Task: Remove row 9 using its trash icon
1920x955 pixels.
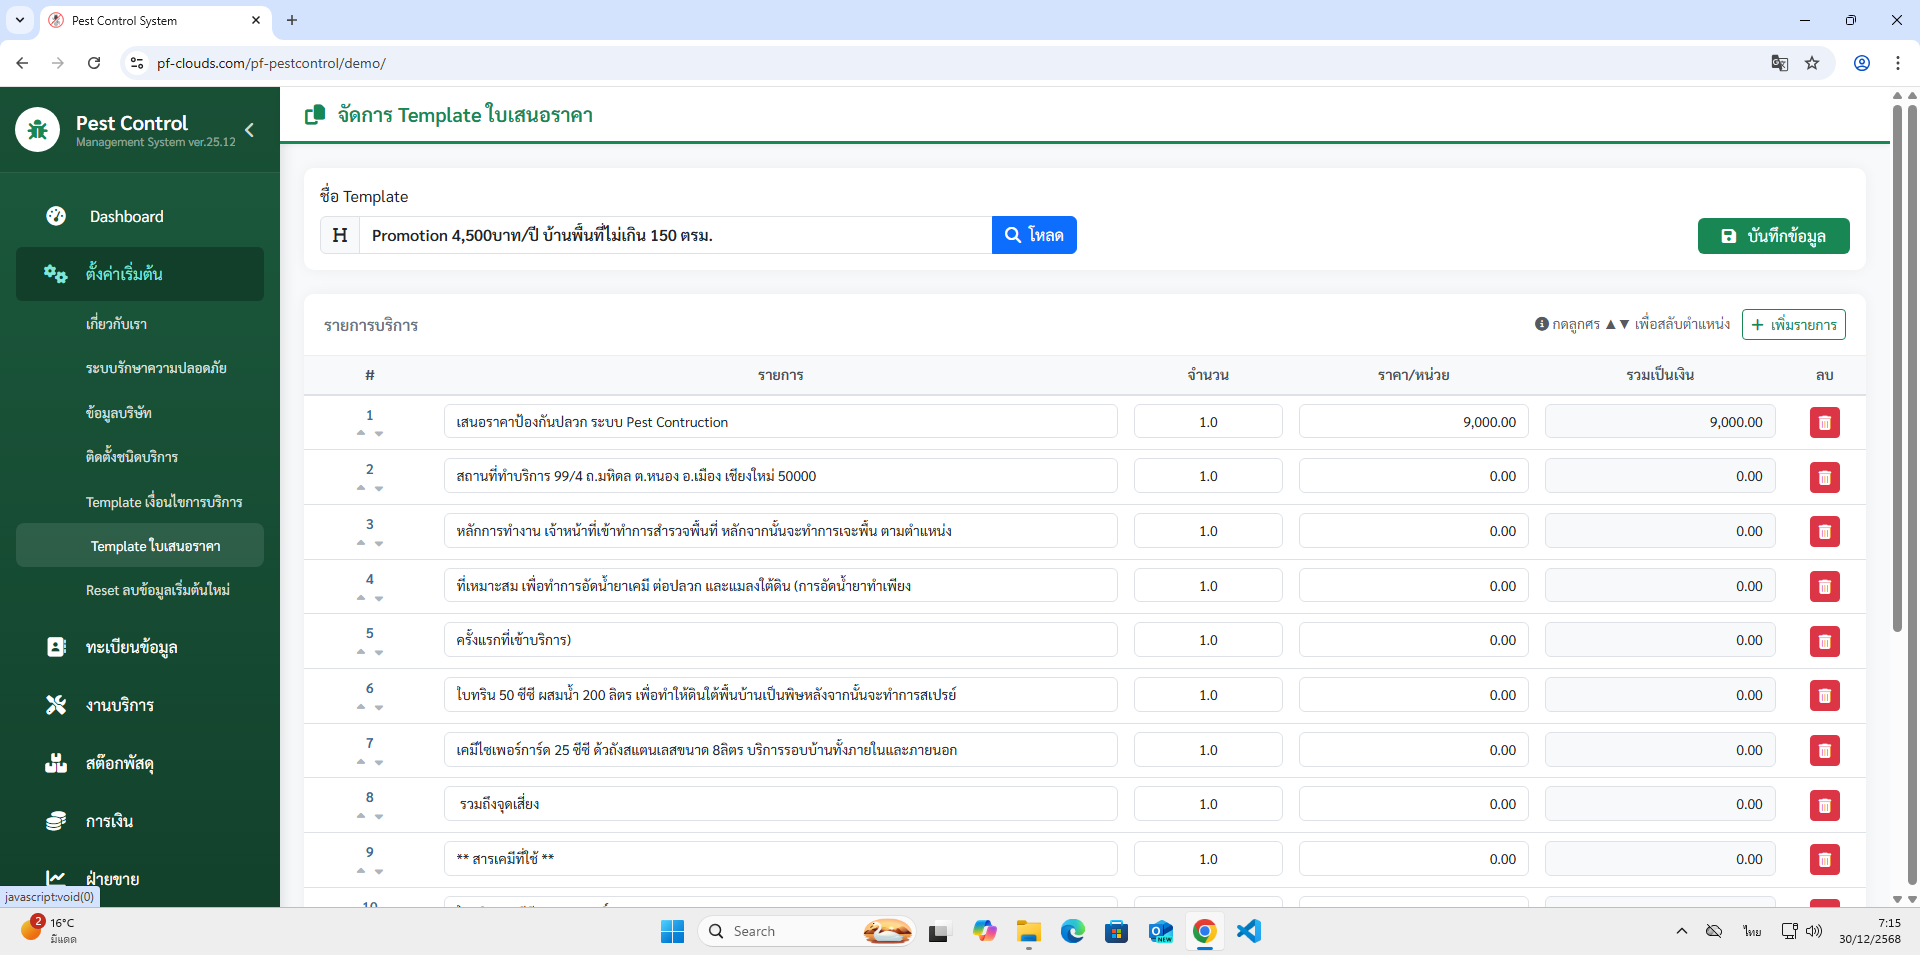Action: (x=1824, y=859)
